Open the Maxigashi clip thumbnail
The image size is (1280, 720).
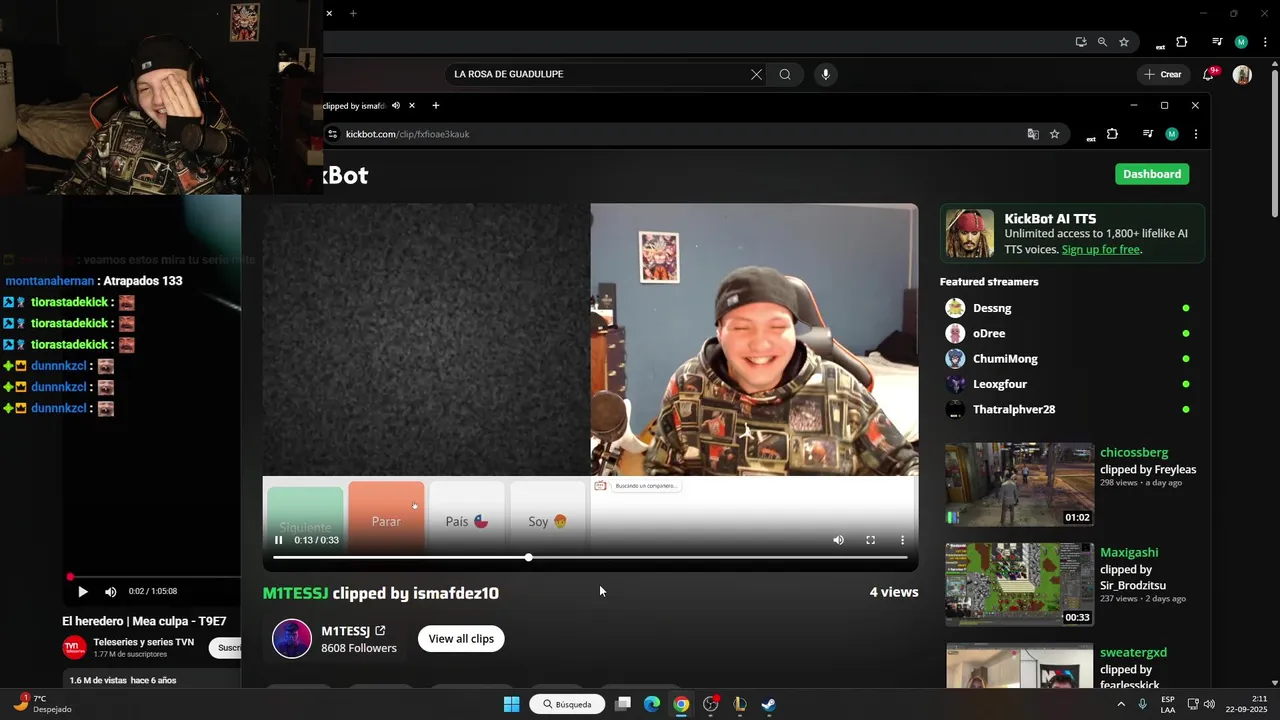tap(1019, 584)
